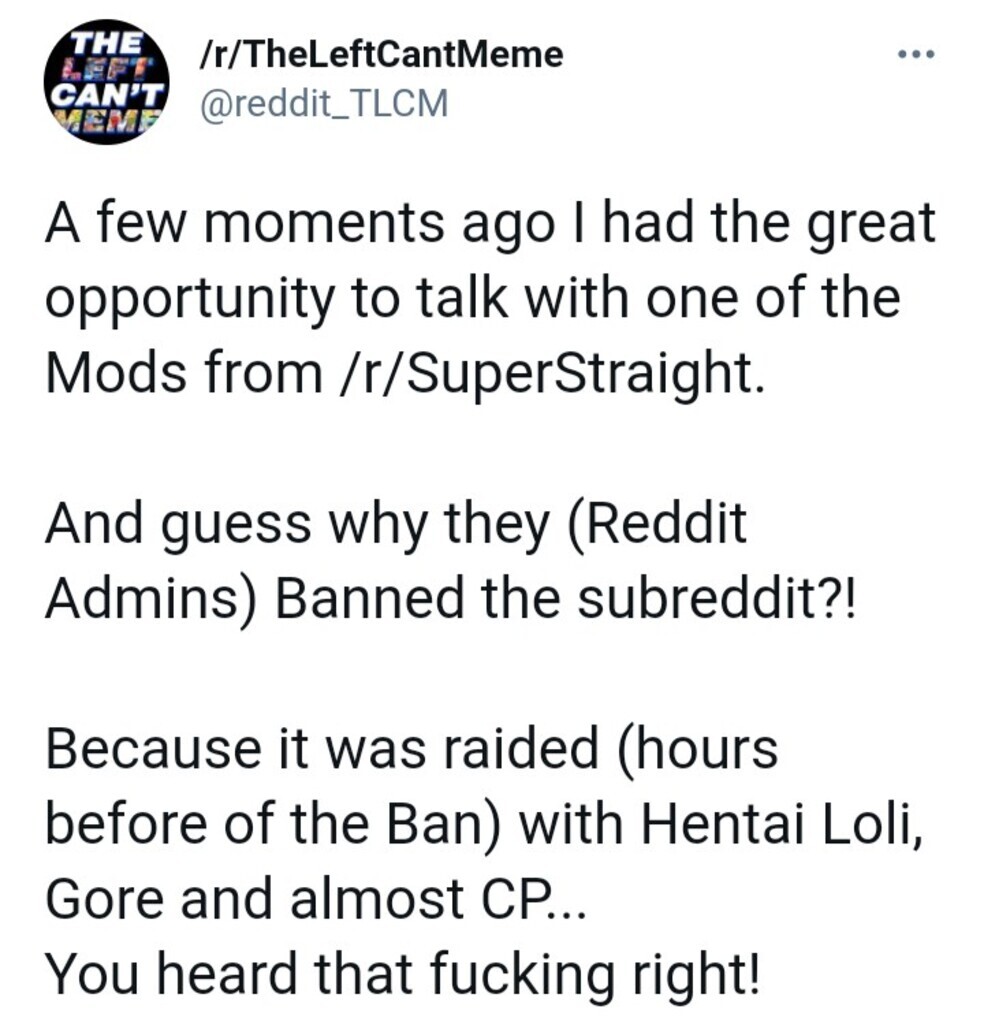Click the 'great' word ending first line

click(872, 225)
